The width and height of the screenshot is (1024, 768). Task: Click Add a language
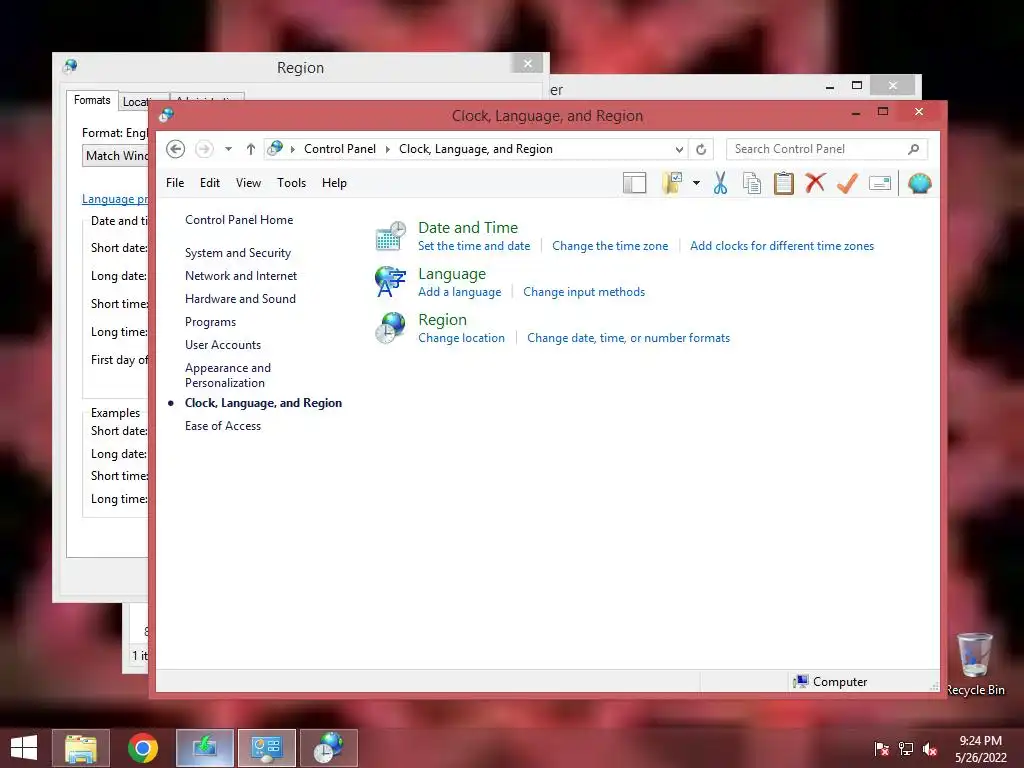(x=460, y=292)
